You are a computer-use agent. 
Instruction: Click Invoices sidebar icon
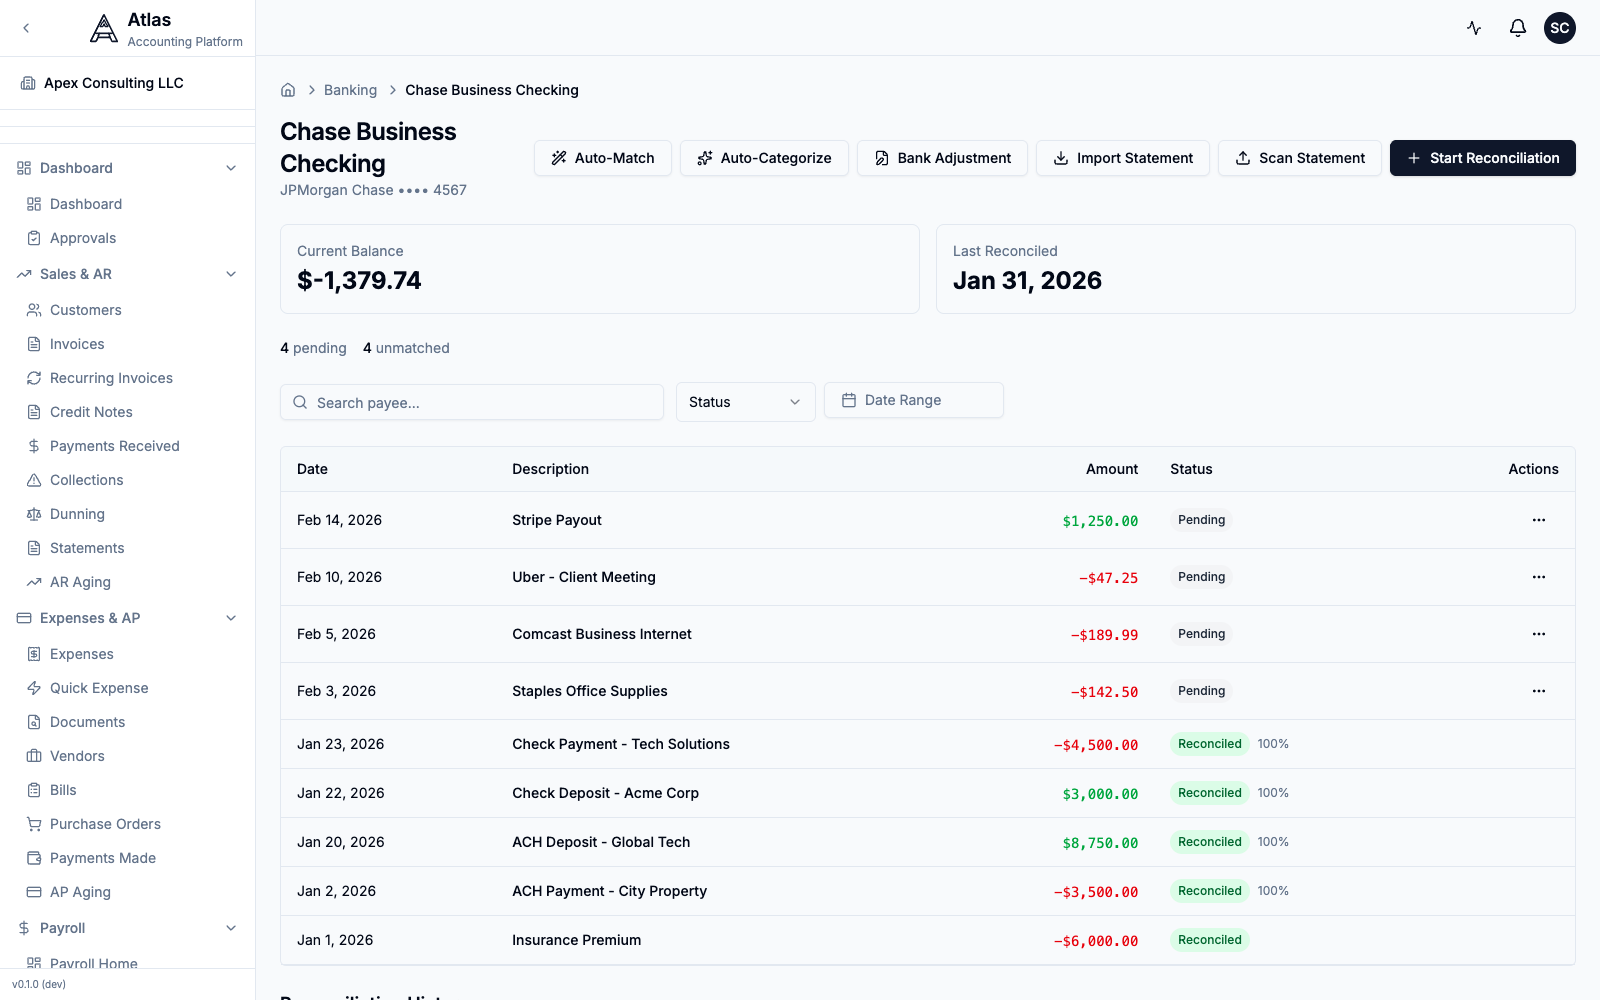(x=34, y=344)
